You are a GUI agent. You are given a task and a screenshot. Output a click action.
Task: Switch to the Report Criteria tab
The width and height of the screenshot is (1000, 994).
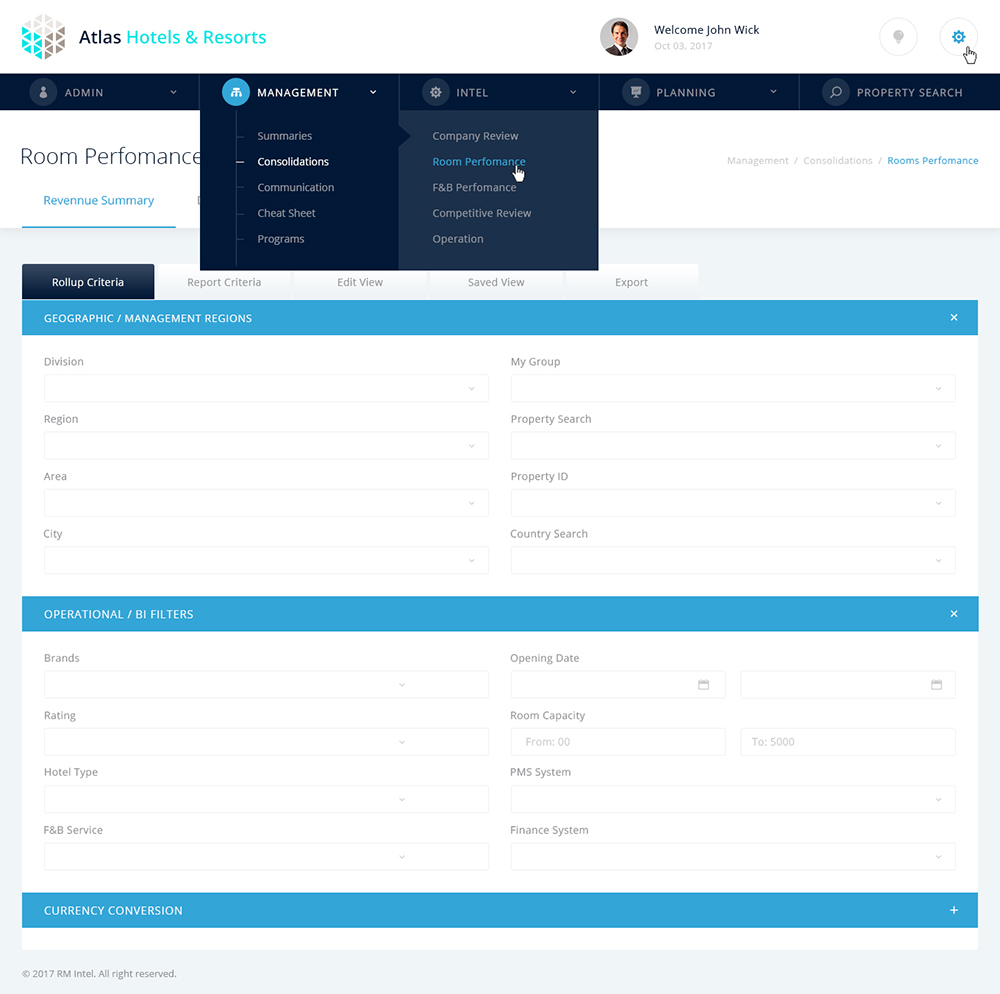click(224, 281)
